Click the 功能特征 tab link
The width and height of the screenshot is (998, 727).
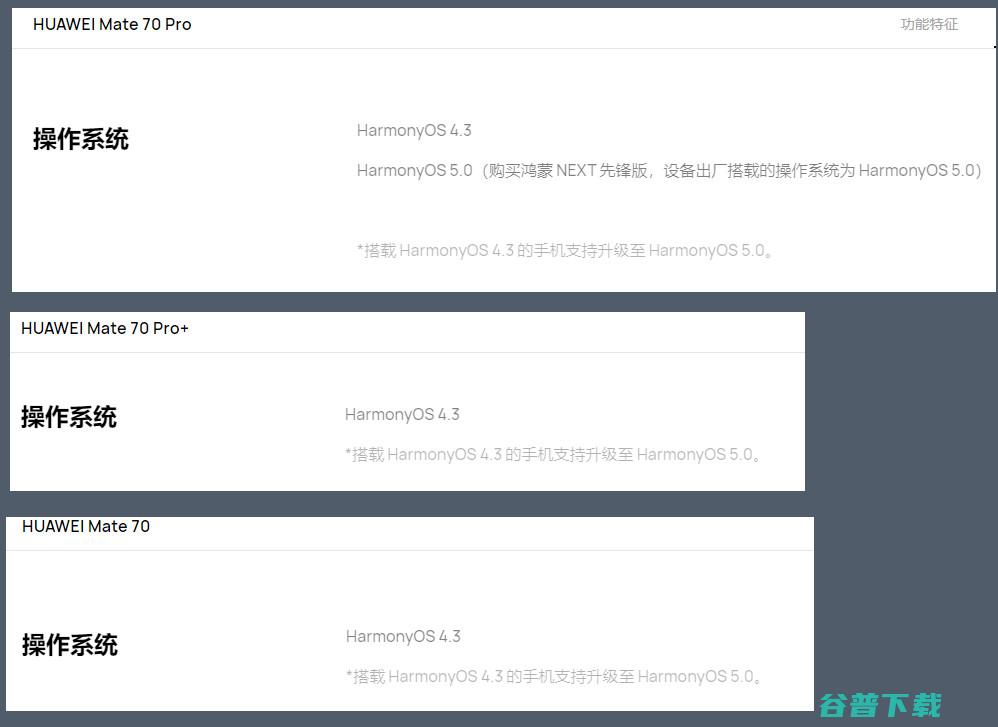coord(929,24)
